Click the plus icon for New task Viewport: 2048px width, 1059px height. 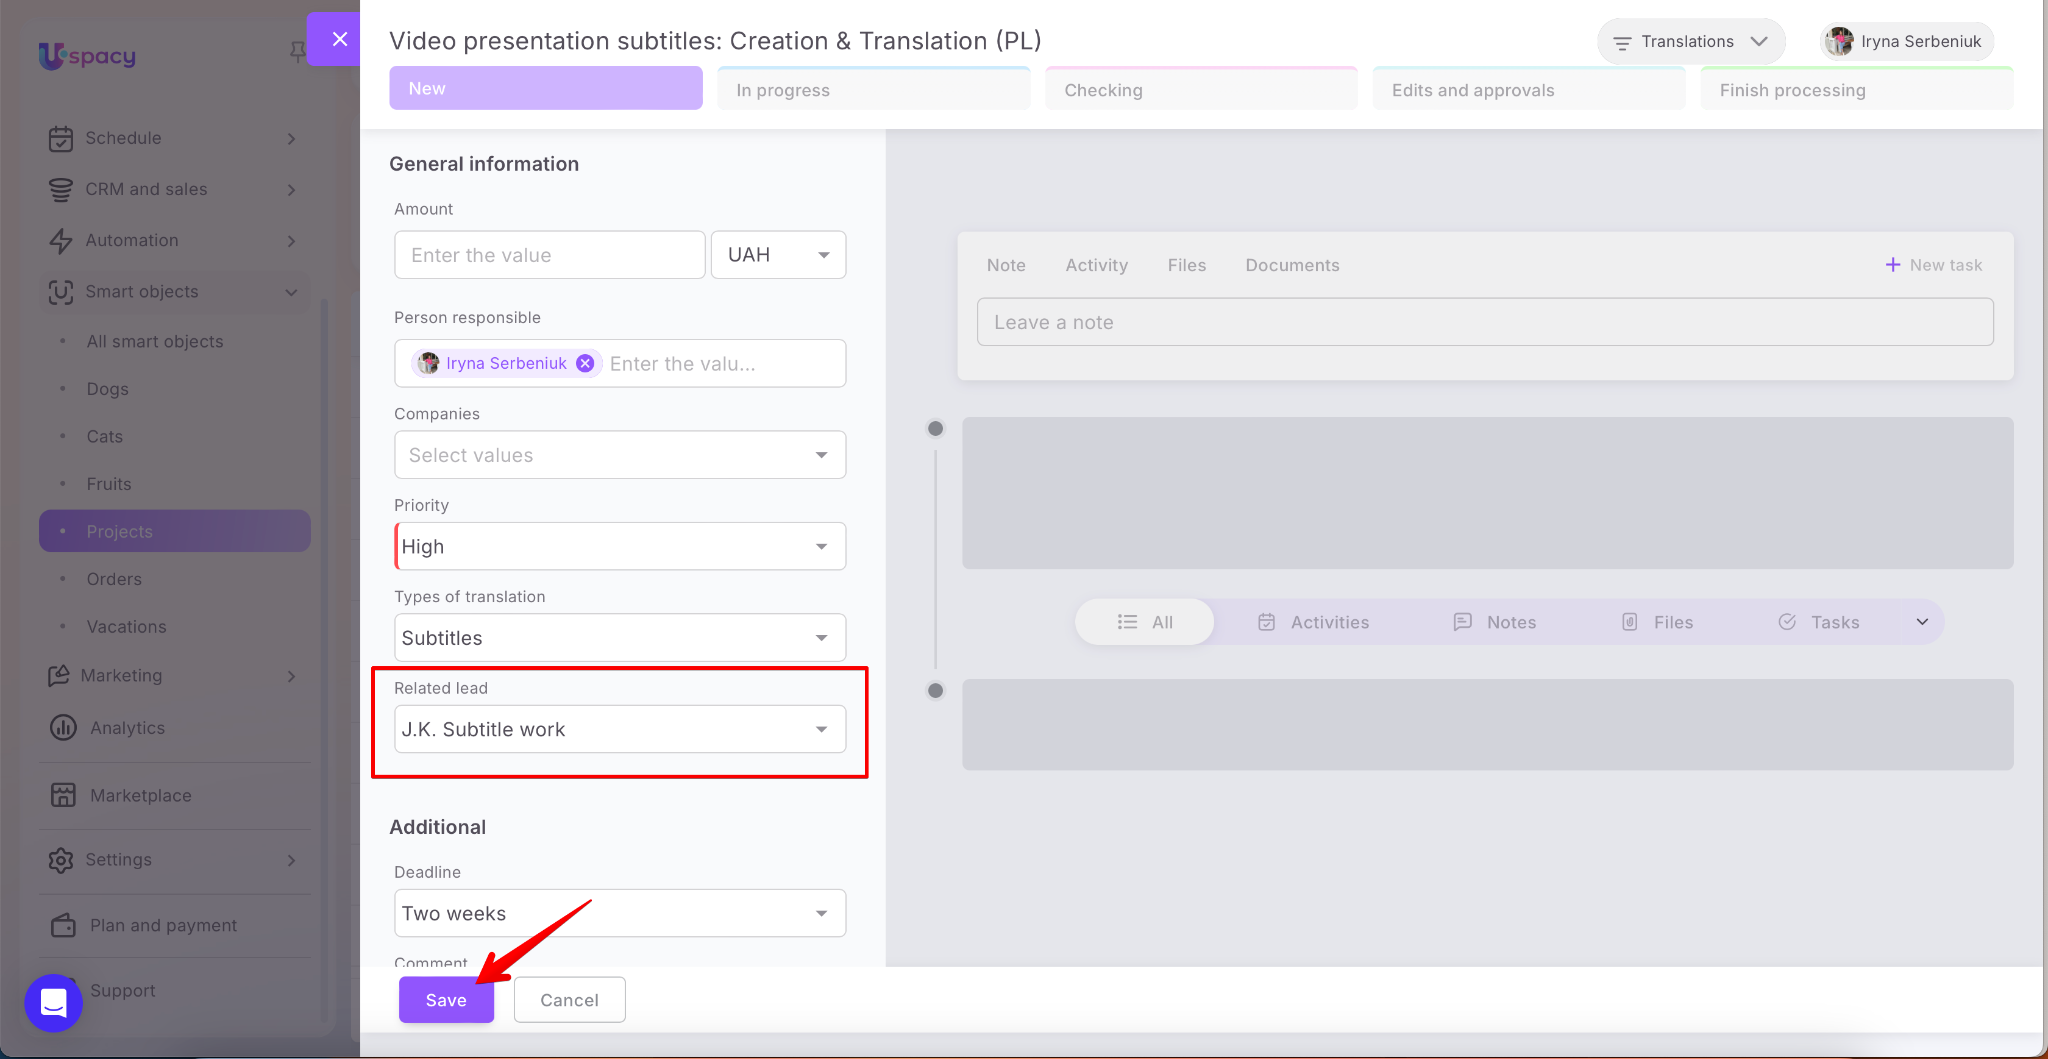(1892, 265)
